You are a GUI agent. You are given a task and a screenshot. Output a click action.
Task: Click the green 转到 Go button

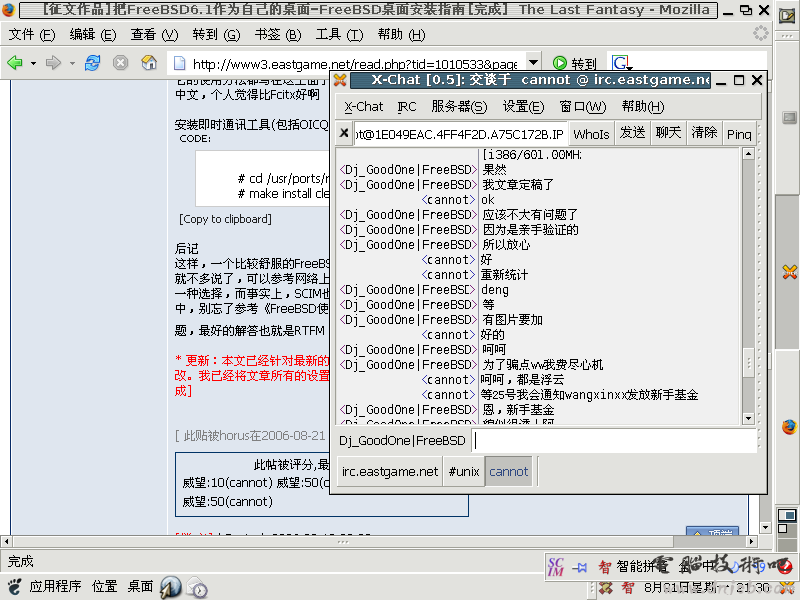(575, 63)
